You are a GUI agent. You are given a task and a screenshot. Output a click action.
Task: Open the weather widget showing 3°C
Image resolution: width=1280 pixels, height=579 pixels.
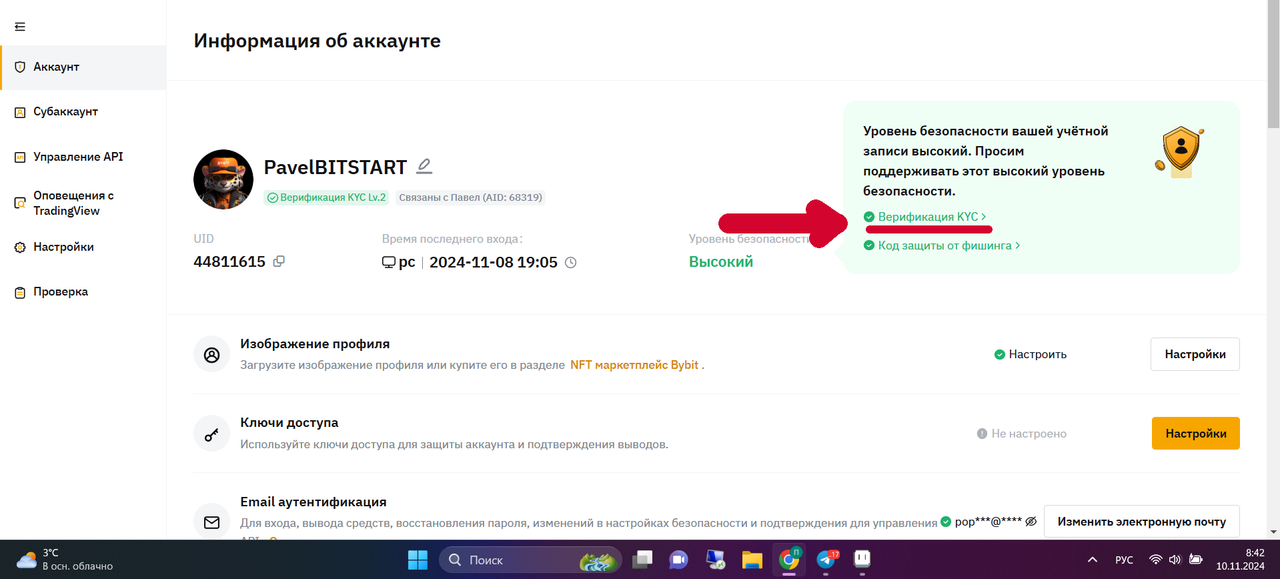pyautogui.click(x=65, y=560)
